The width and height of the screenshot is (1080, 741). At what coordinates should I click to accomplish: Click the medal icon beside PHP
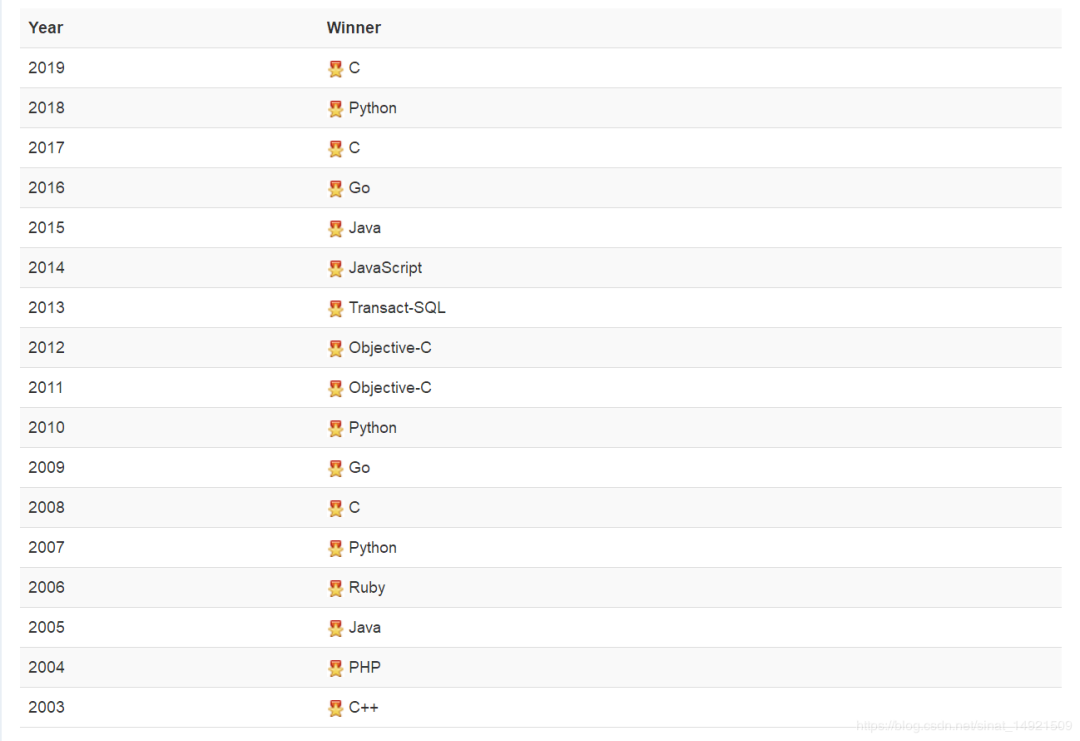click(x=335, y=667)
